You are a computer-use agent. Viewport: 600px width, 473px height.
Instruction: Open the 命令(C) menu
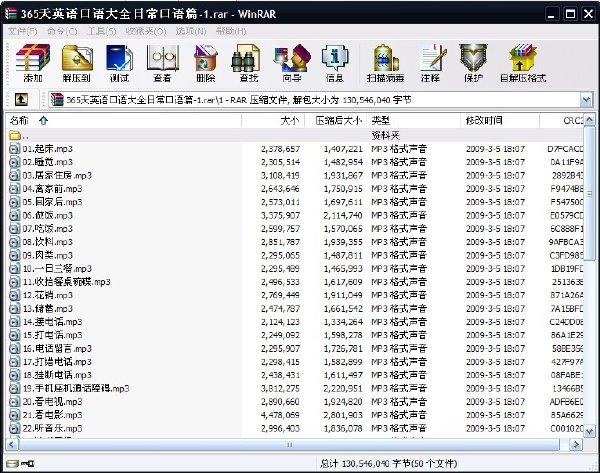pyautogui.click(x=62, y=31)
